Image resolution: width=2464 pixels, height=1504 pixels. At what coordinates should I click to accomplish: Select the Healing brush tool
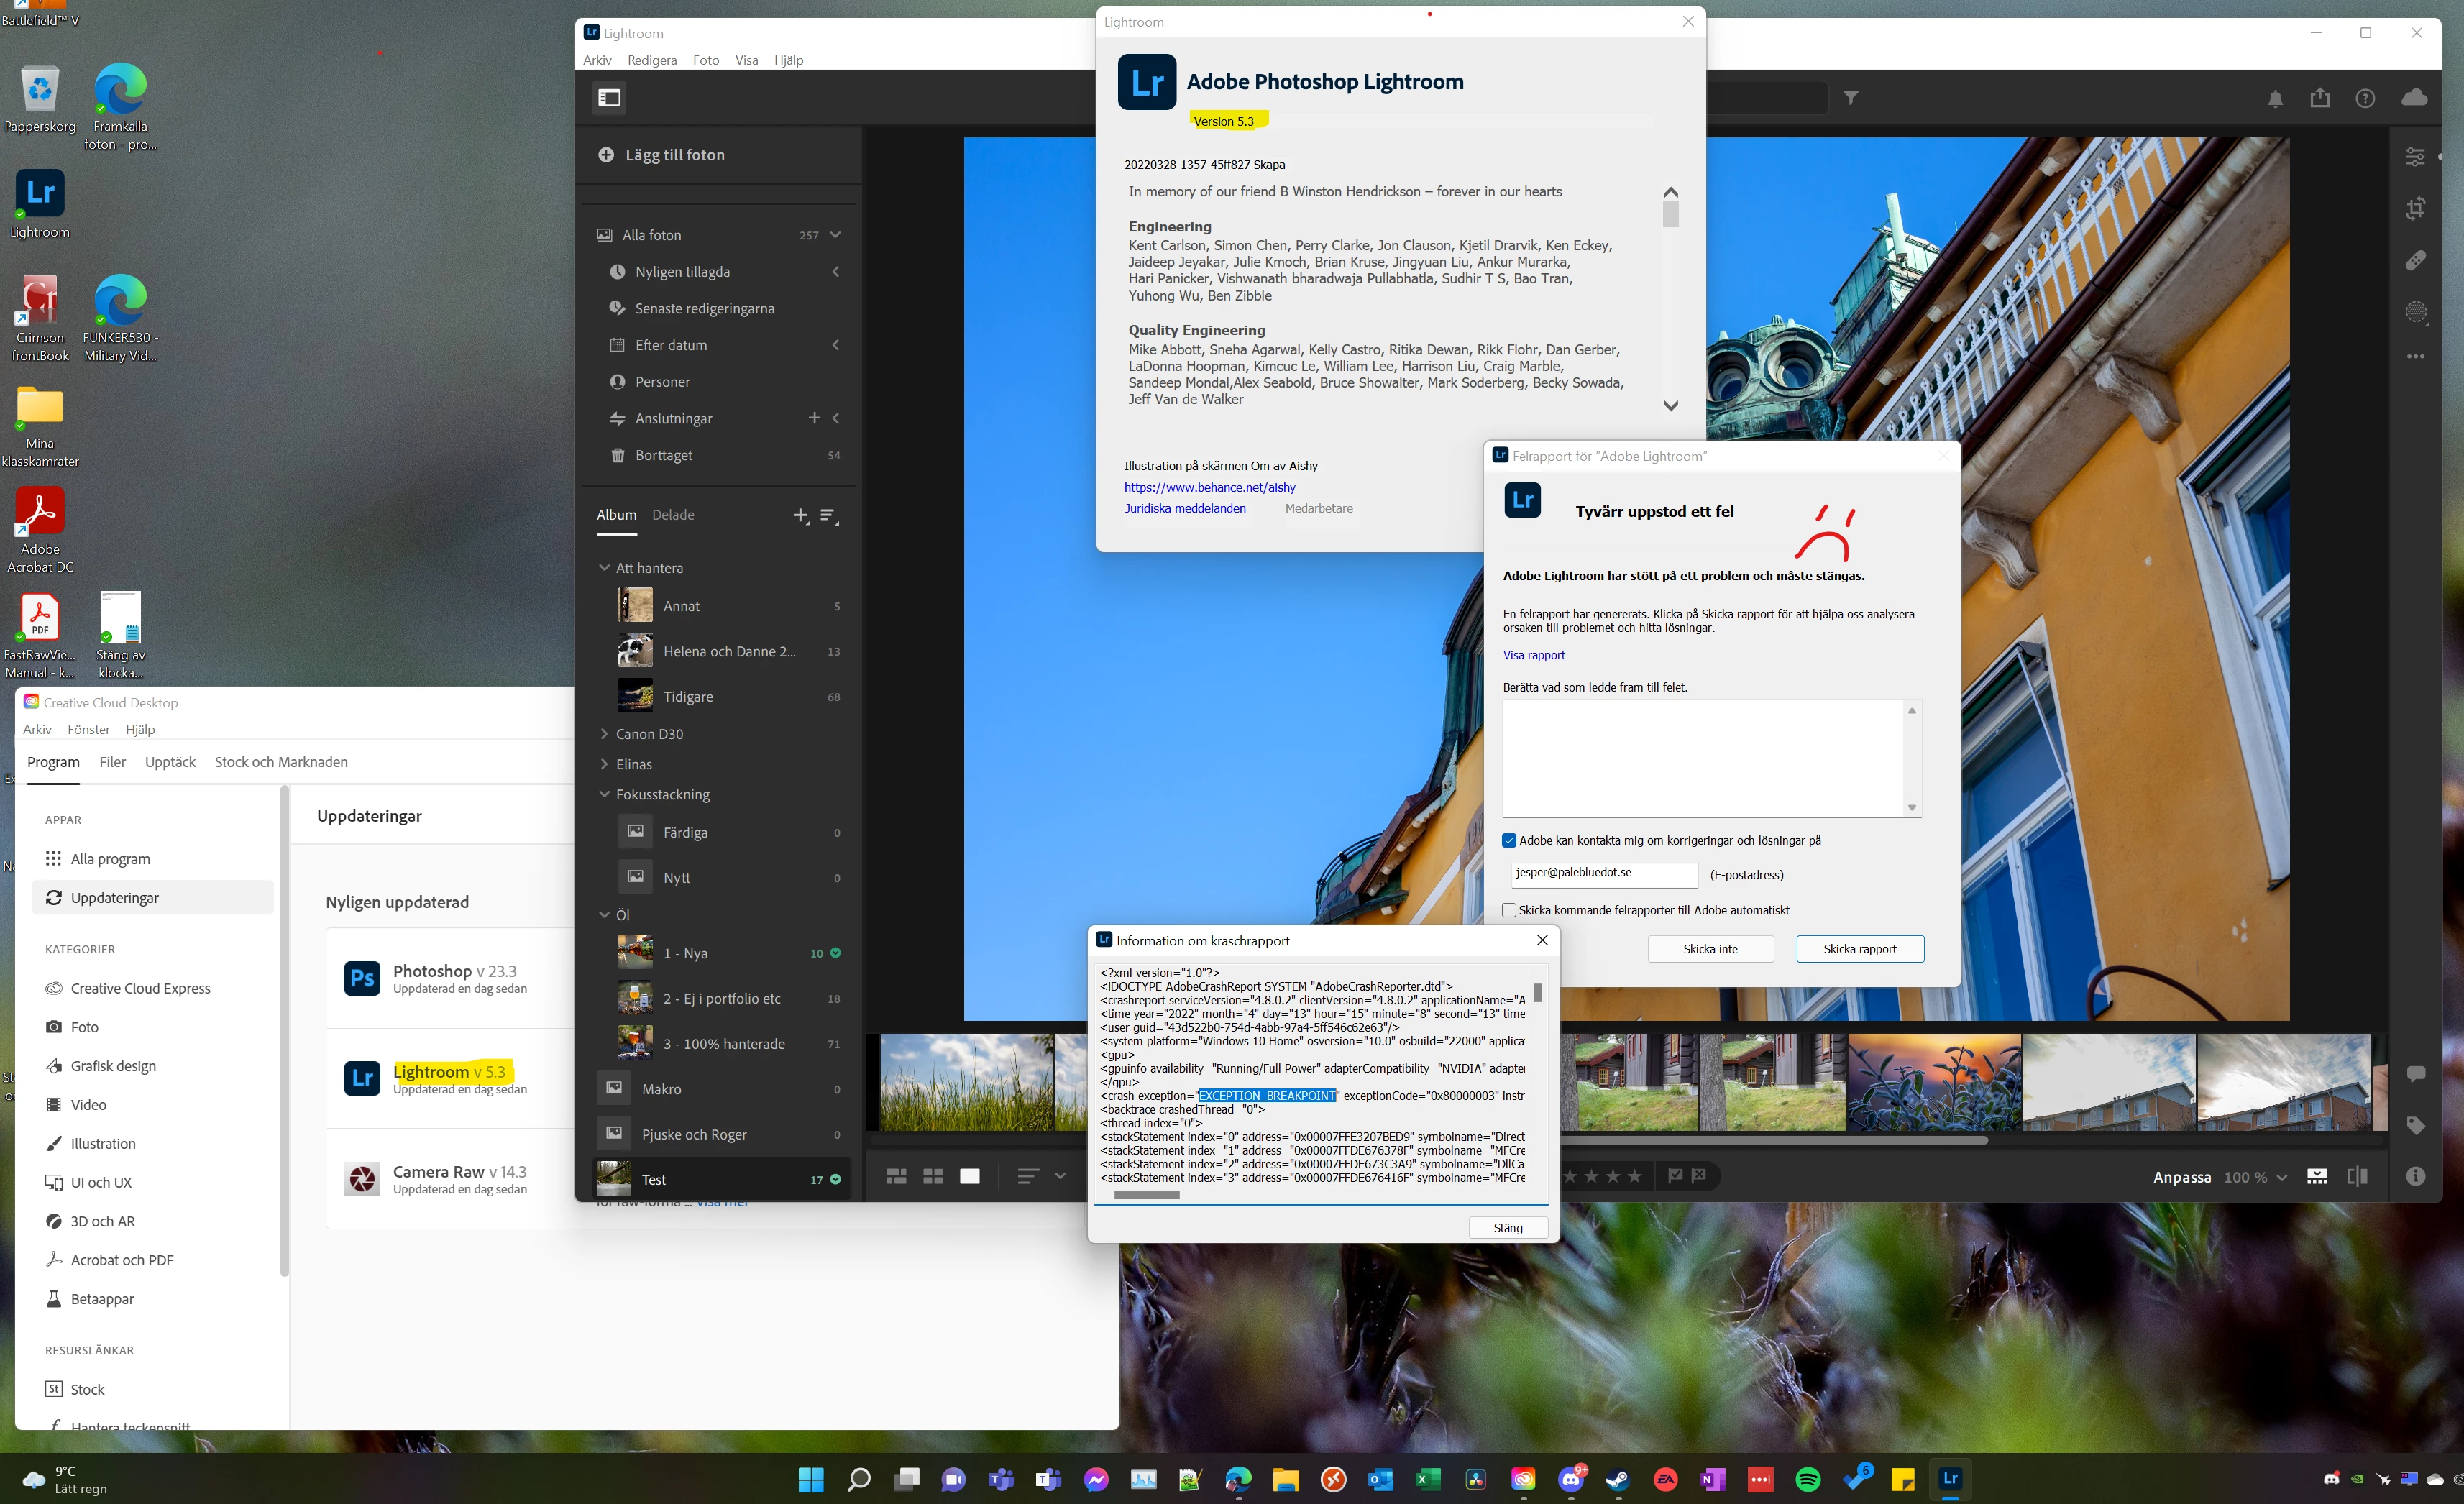(x=2415, y=261)
